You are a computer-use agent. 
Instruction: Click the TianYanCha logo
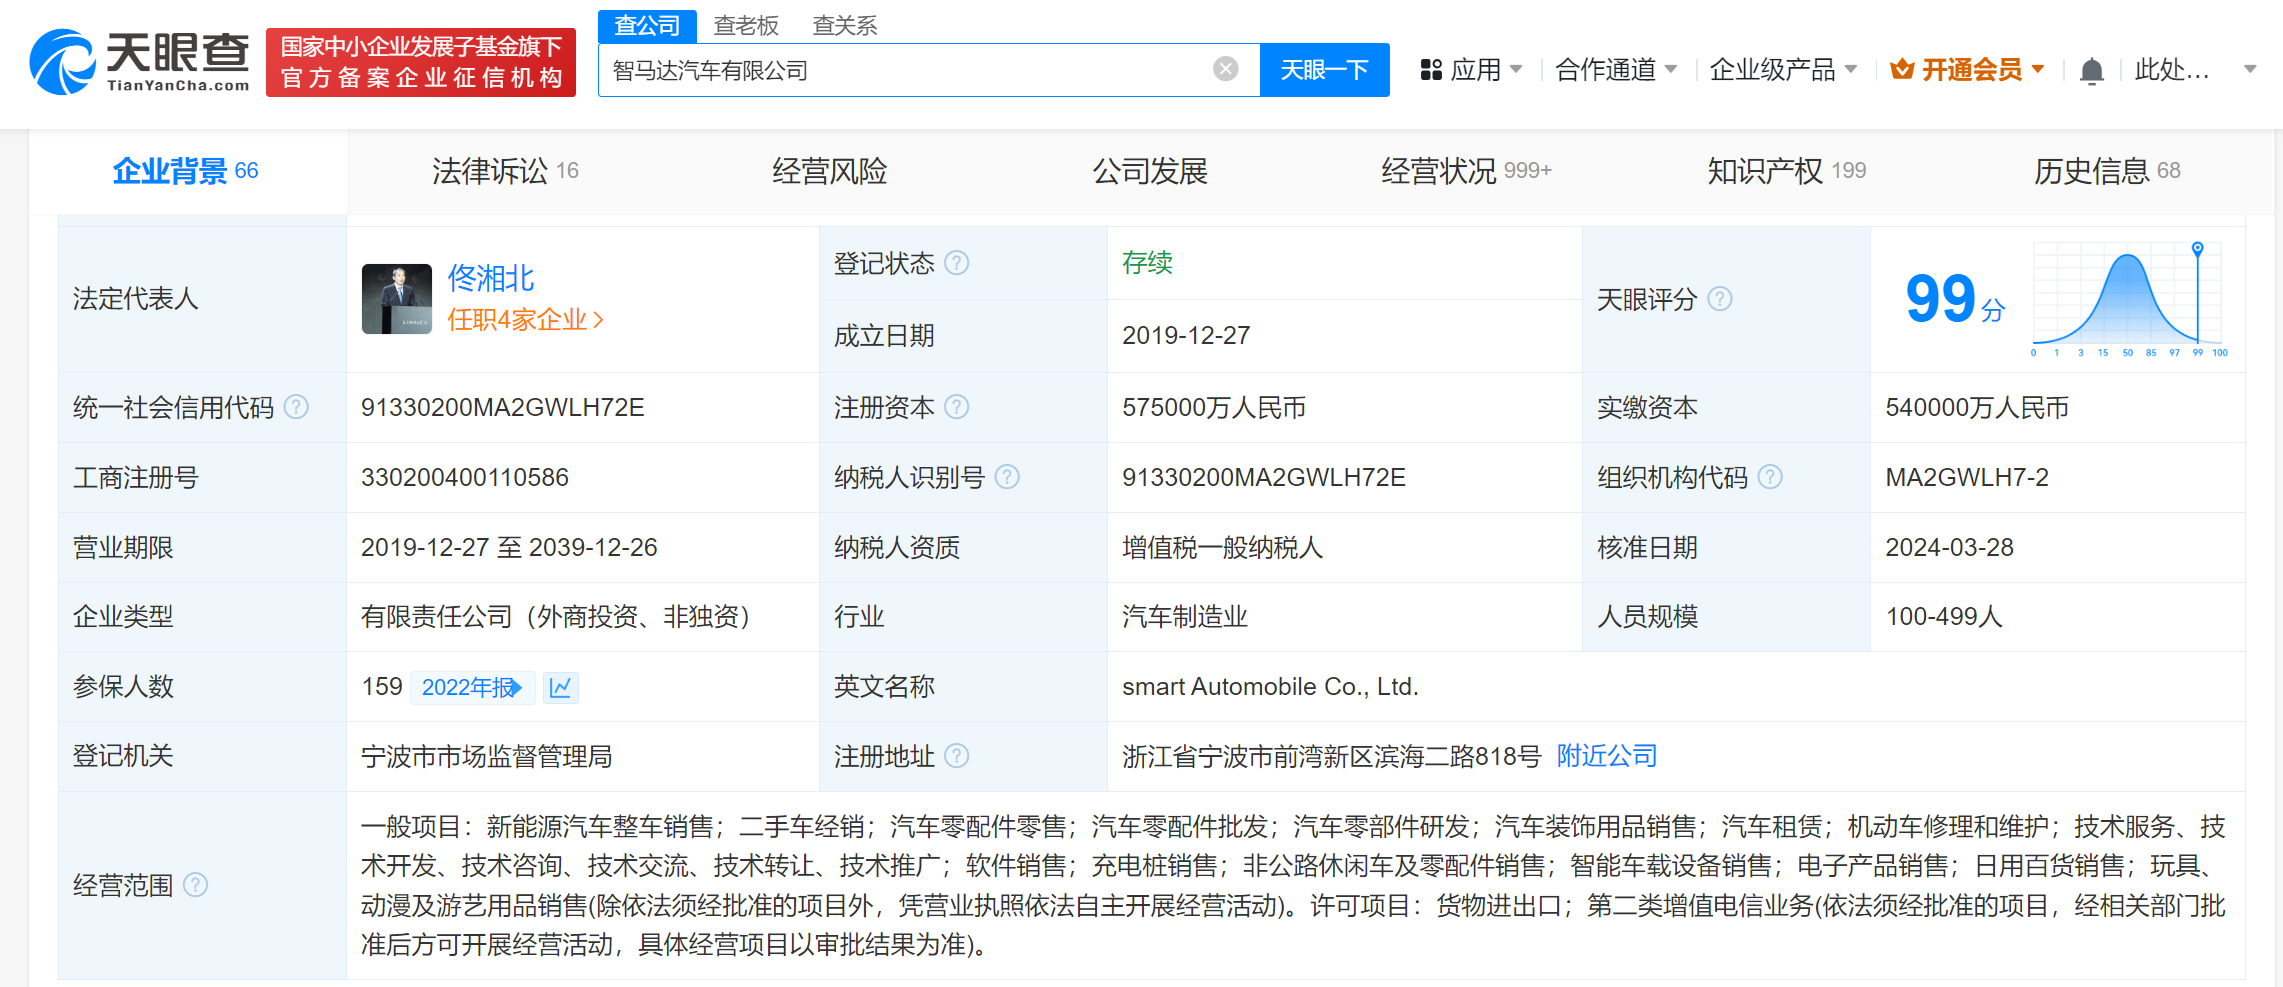coord(140,62)
